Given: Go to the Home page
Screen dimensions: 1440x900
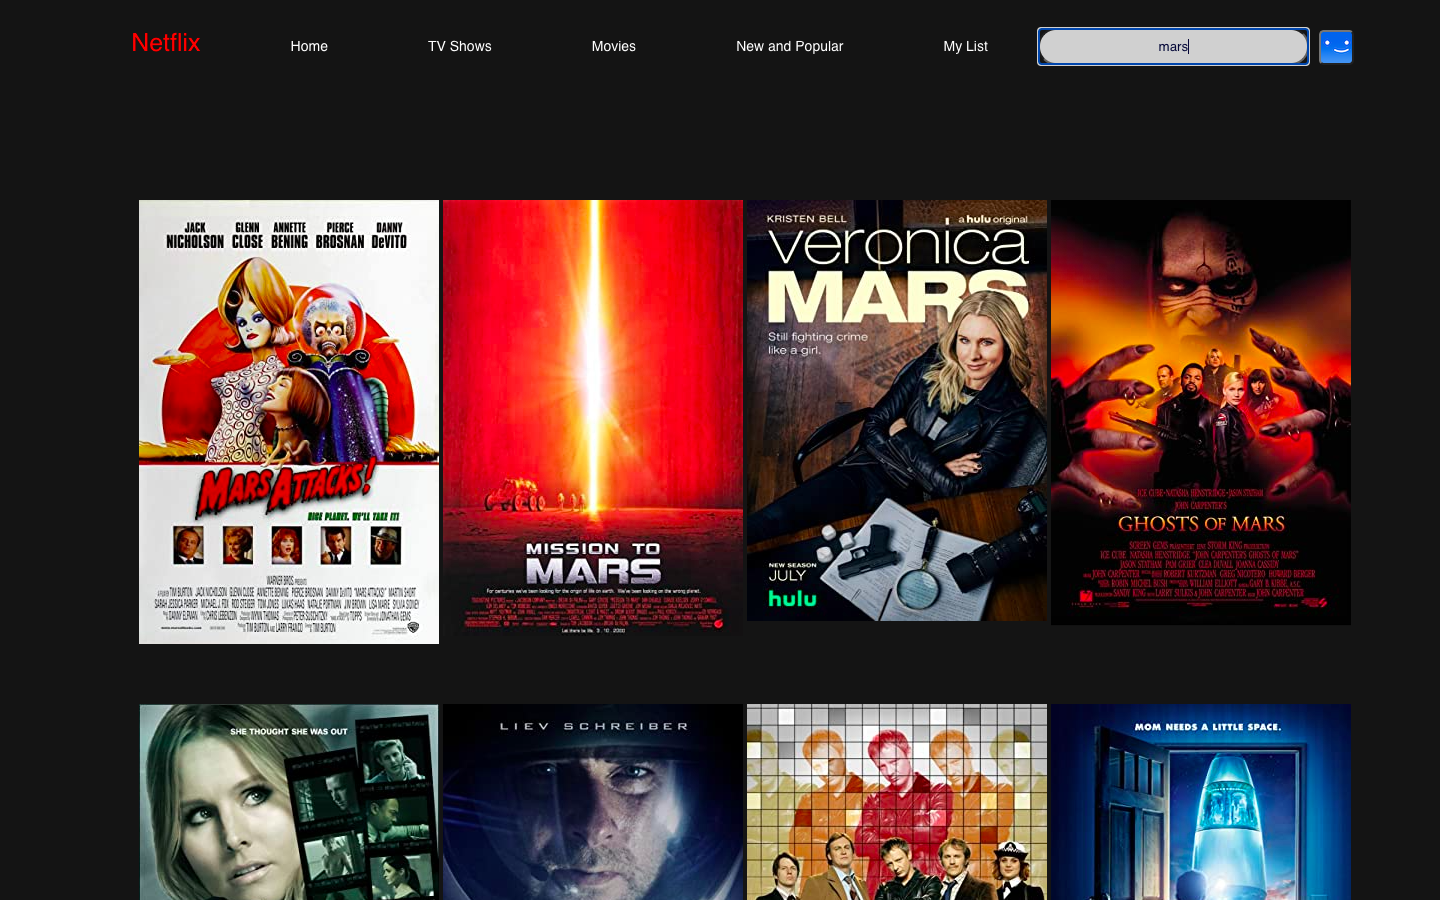Looking at the screenshot, I should coord(309,46).
